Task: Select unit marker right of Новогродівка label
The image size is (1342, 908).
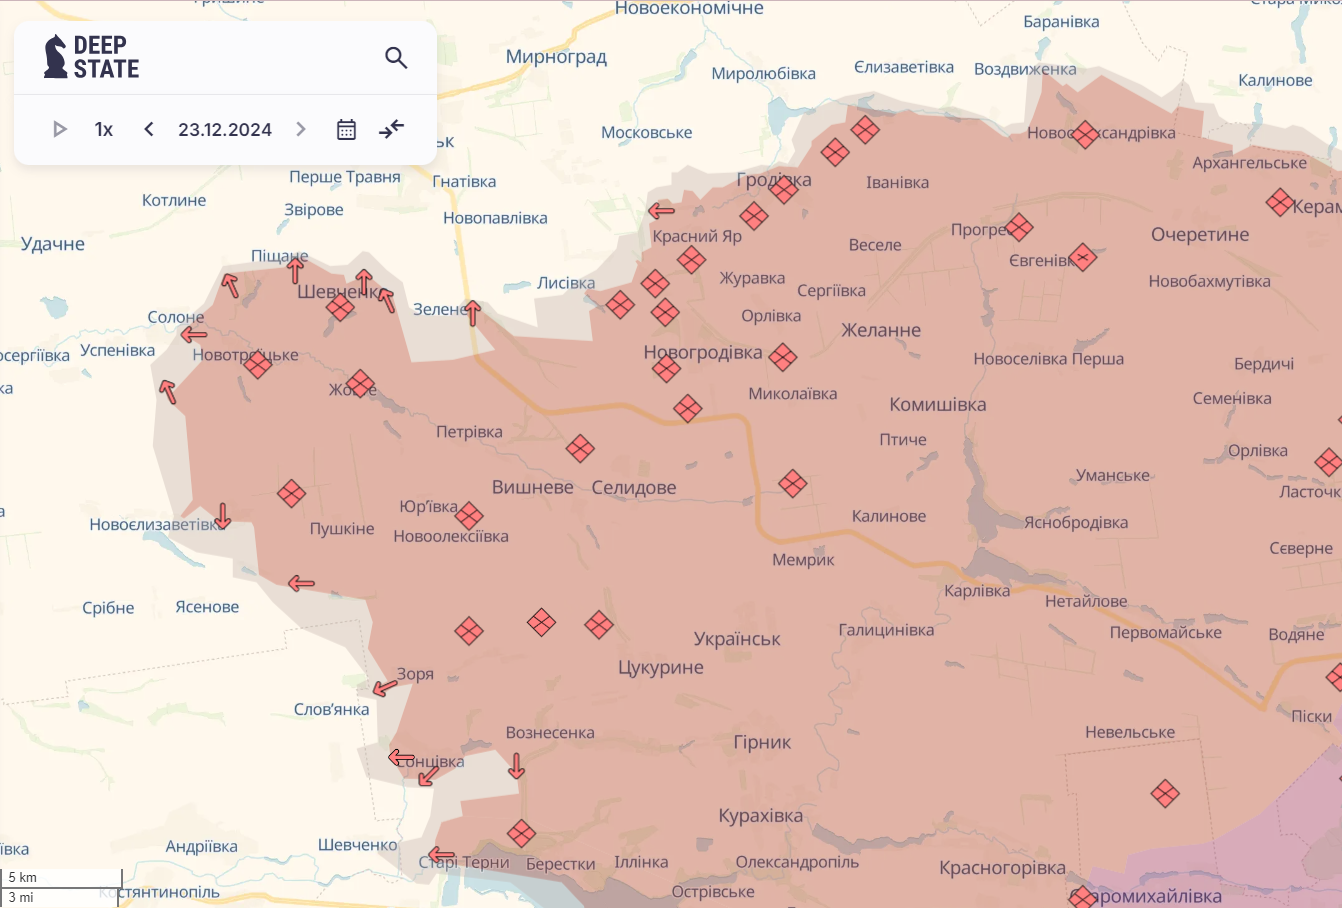Action: point(783,357)
